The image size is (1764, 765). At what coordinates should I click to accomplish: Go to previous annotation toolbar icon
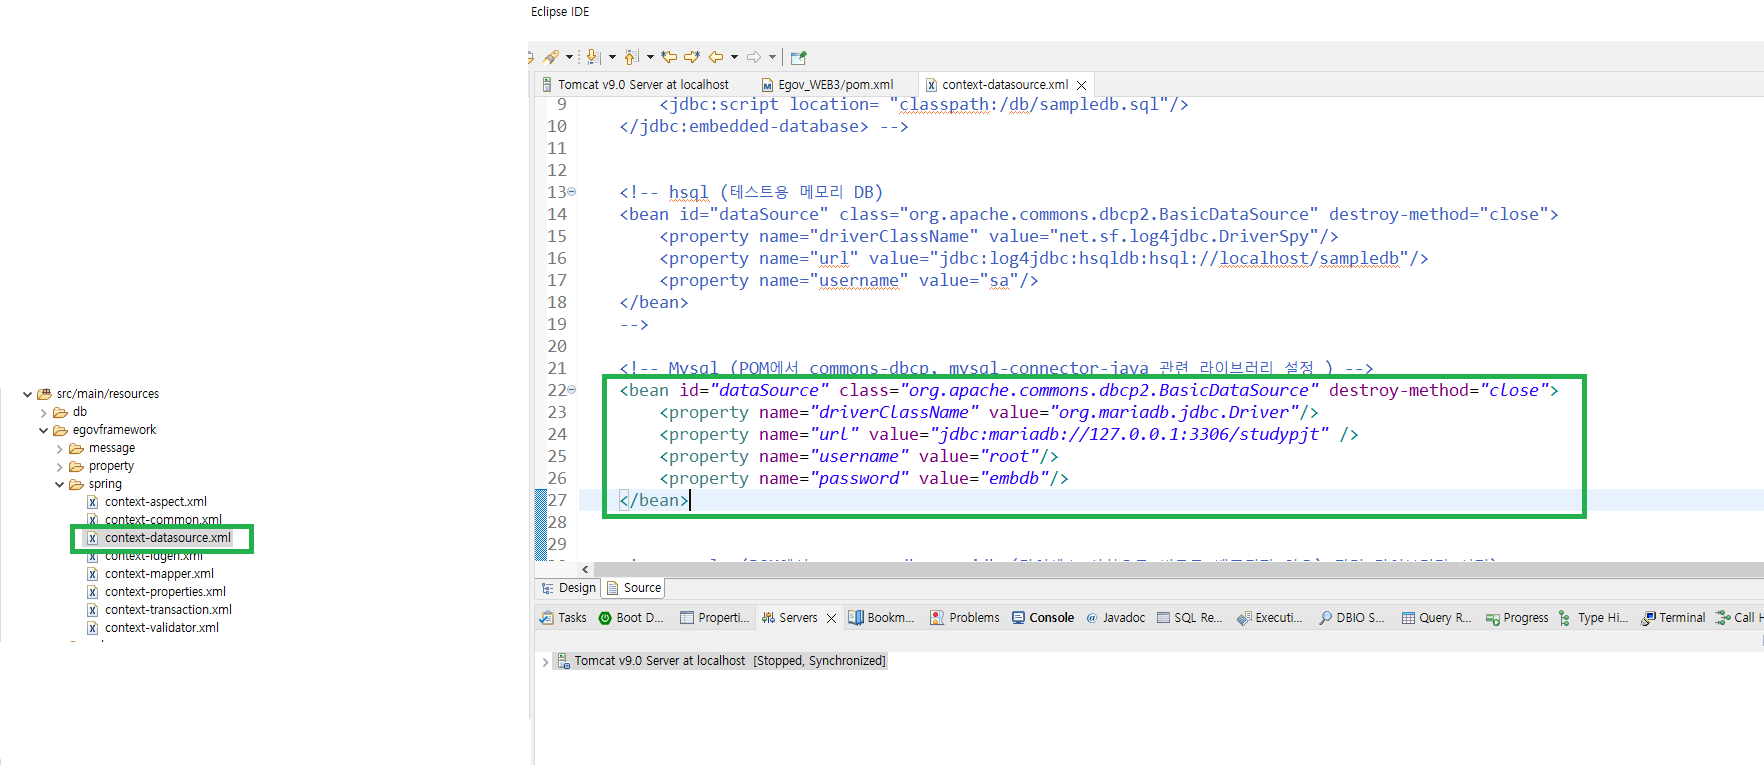pyautogui.click(x=632, y=57)
